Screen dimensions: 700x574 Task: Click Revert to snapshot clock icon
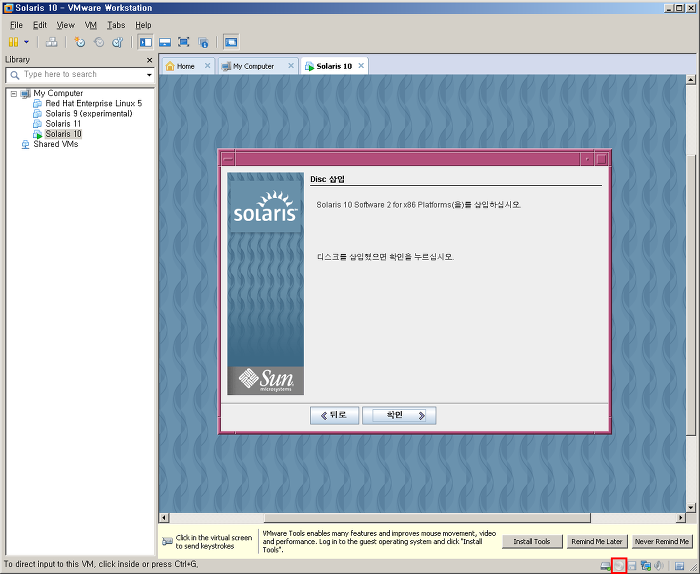99,42
